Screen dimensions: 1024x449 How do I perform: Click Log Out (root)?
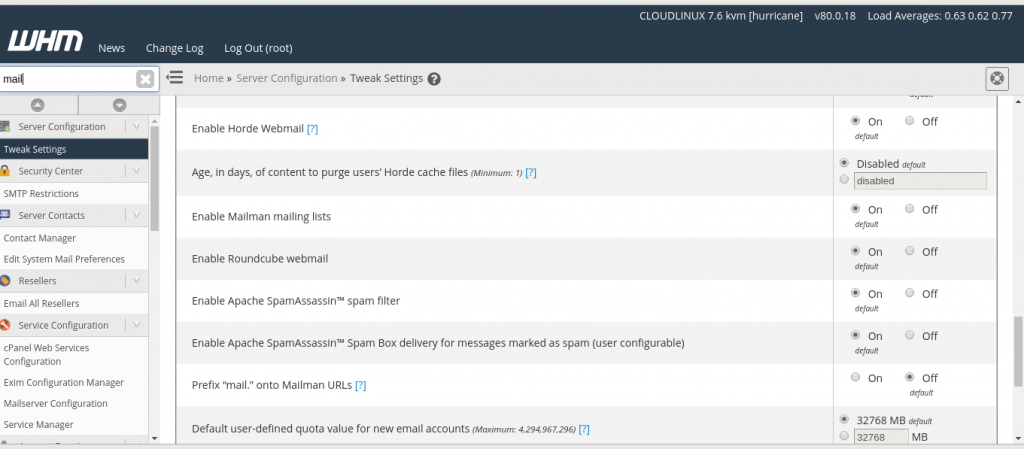point(258,48)
